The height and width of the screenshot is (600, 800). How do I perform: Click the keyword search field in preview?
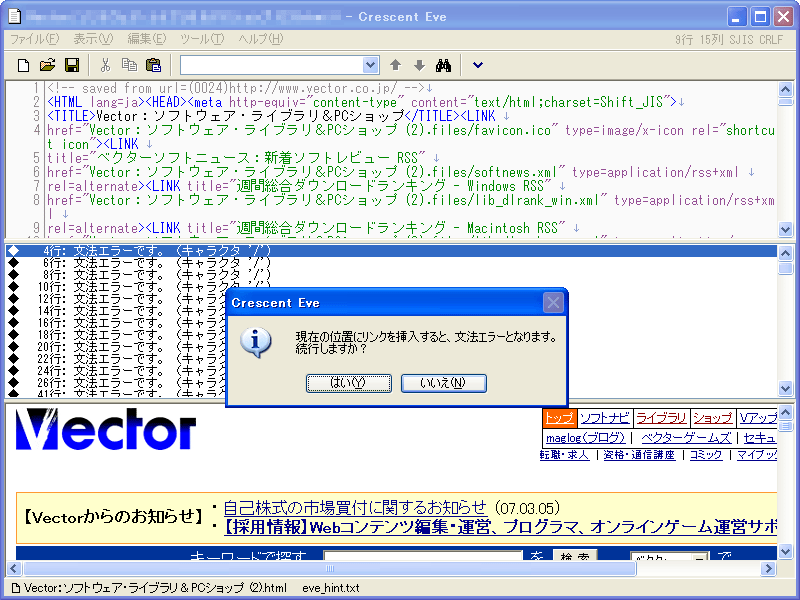click(423, 556)
